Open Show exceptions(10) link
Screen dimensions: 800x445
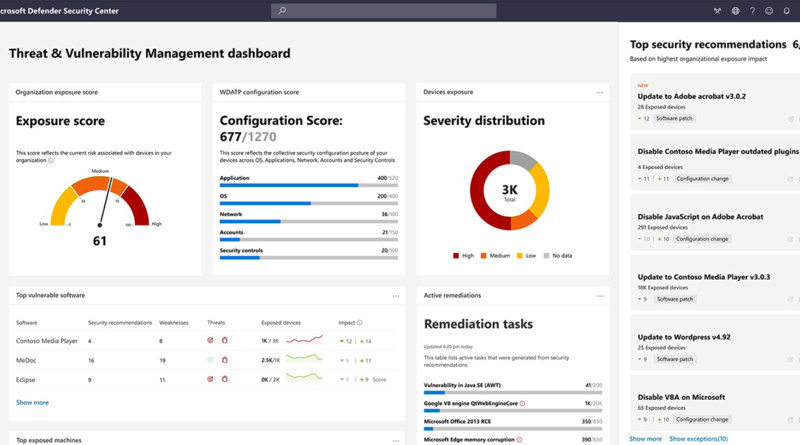click(698, 439)
